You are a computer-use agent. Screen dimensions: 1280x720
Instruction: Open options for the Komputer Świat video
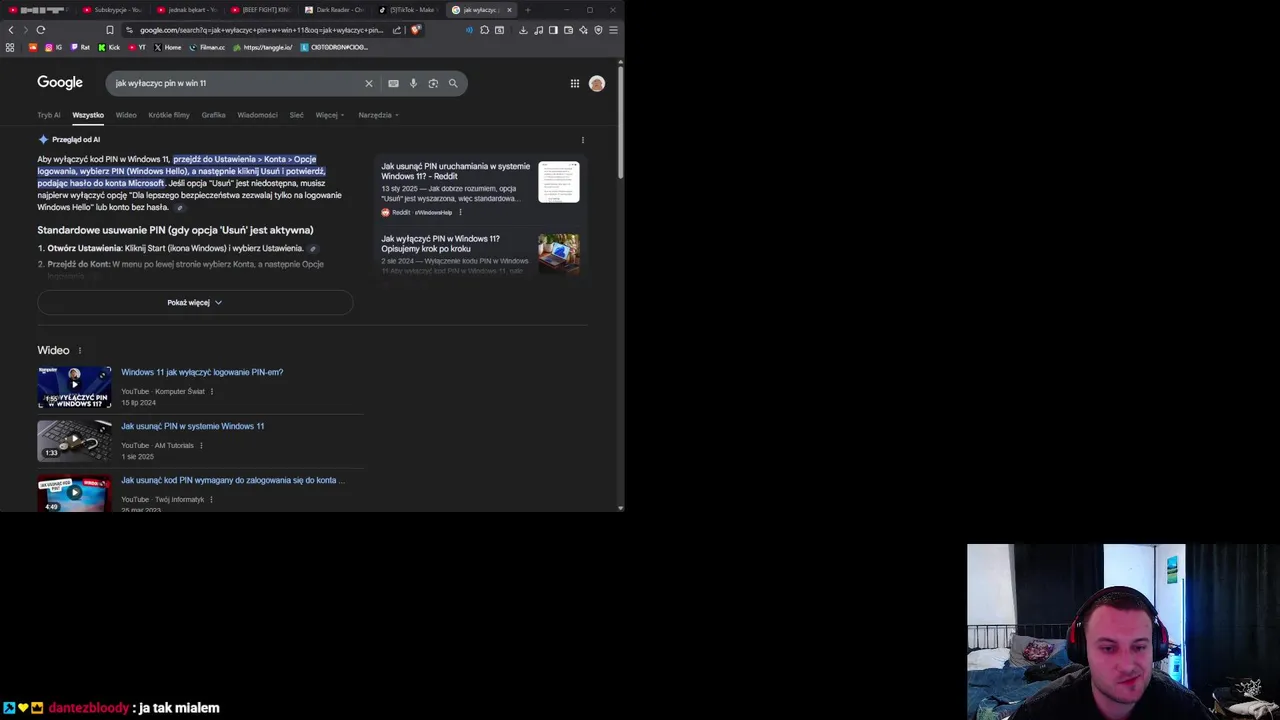pyautogui.click(x=212, y=391)
